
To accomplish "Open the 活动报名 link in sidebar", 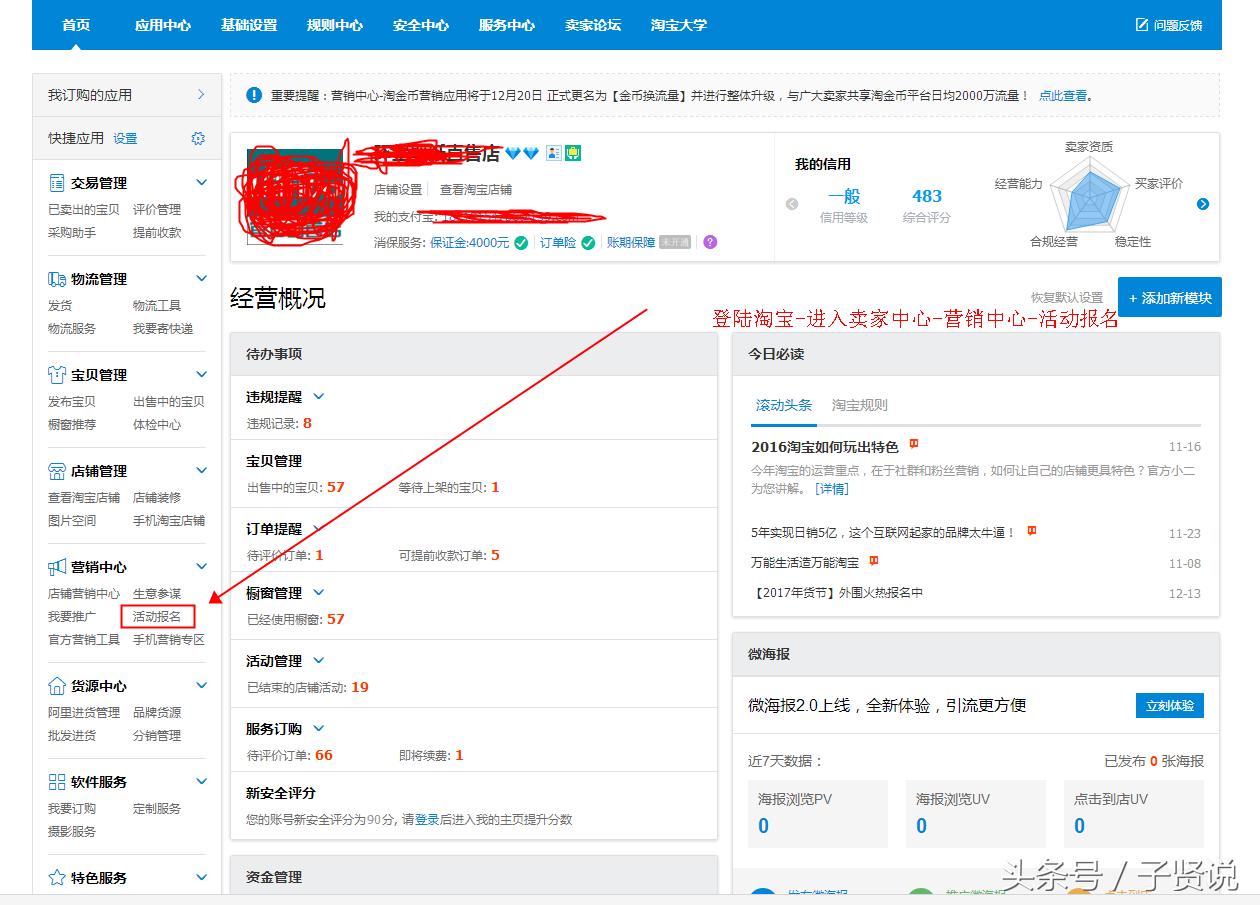I will (157, 617).
